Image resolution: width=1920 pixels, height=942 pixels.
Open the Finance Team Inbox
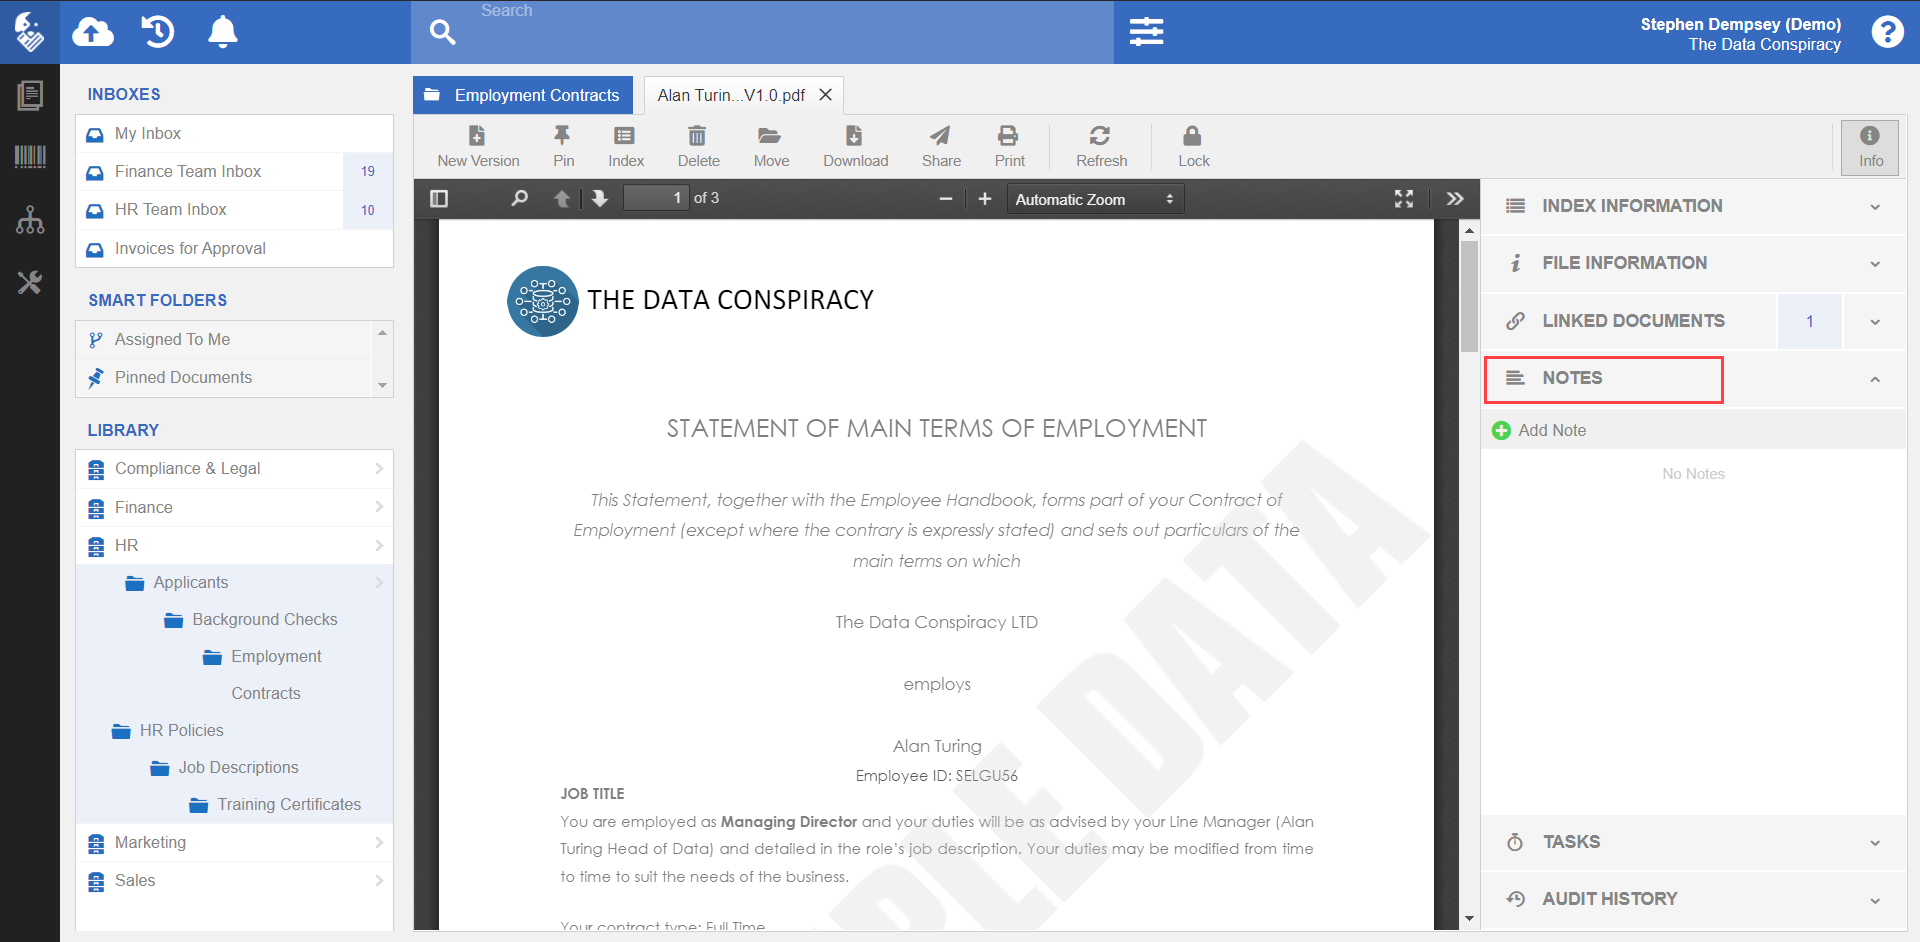point(234,172)
